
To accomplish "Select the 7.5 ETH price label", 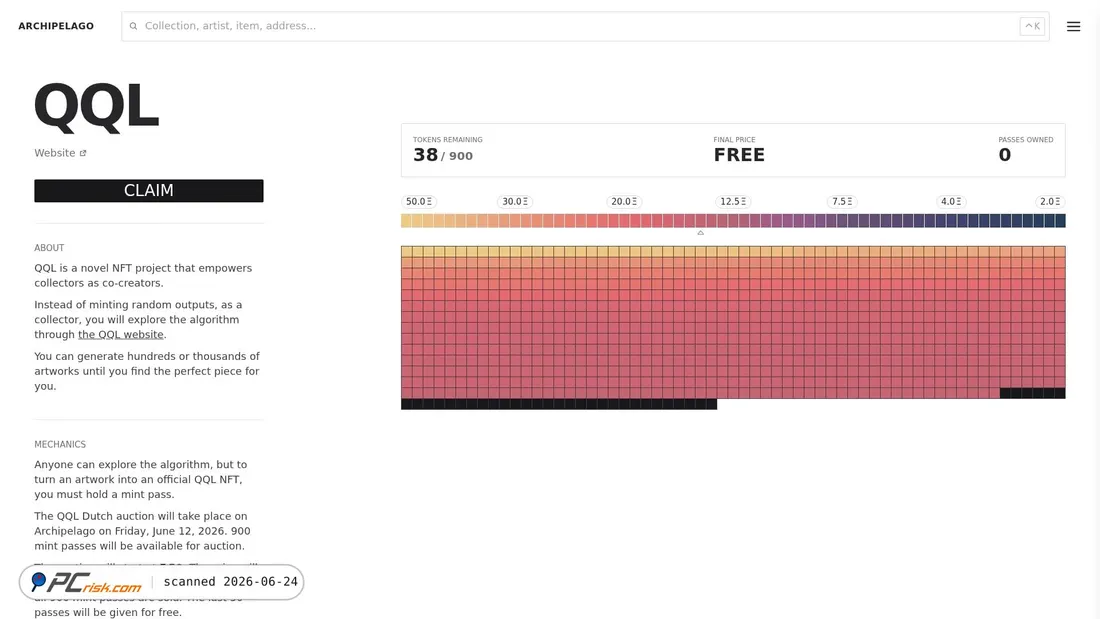I will pos(842,201).
